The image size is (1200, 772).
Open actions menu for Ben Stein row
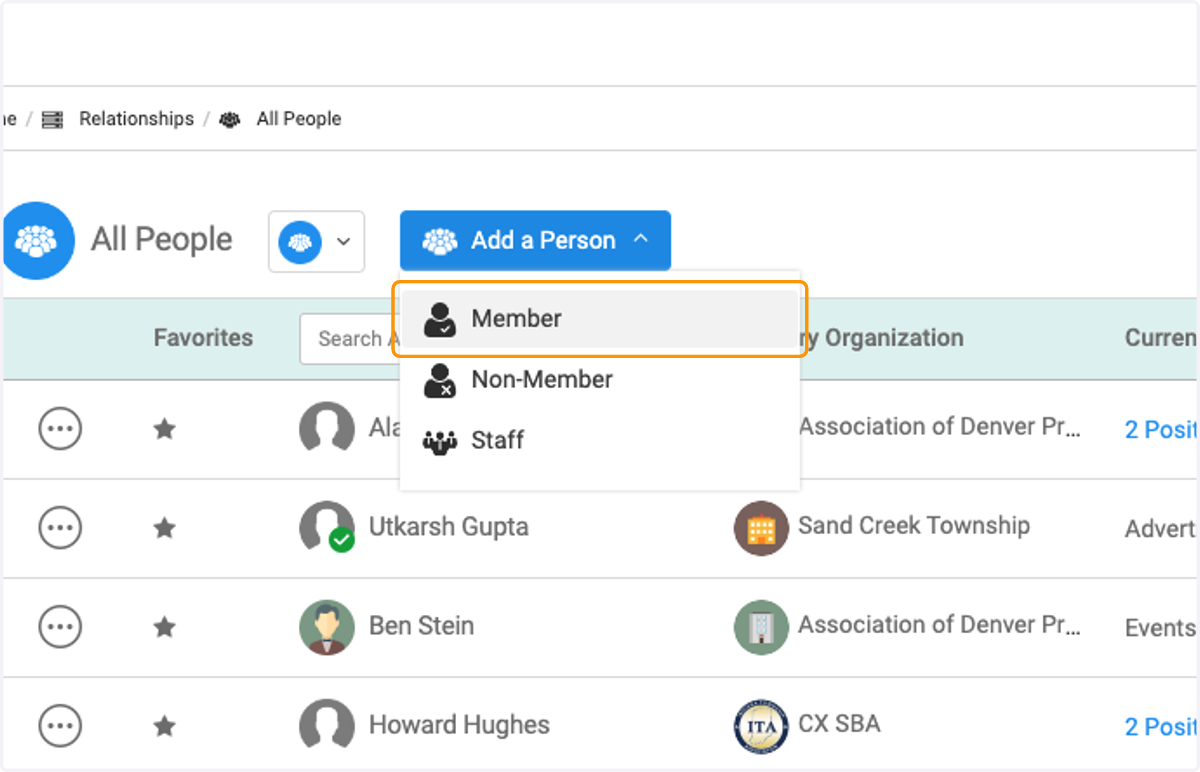(60, 627)
